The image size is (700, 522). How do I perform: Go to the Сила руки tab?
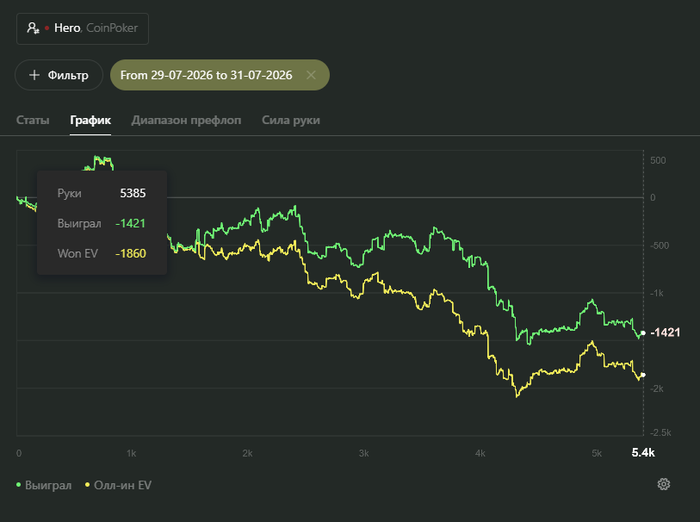coord(291,120)
